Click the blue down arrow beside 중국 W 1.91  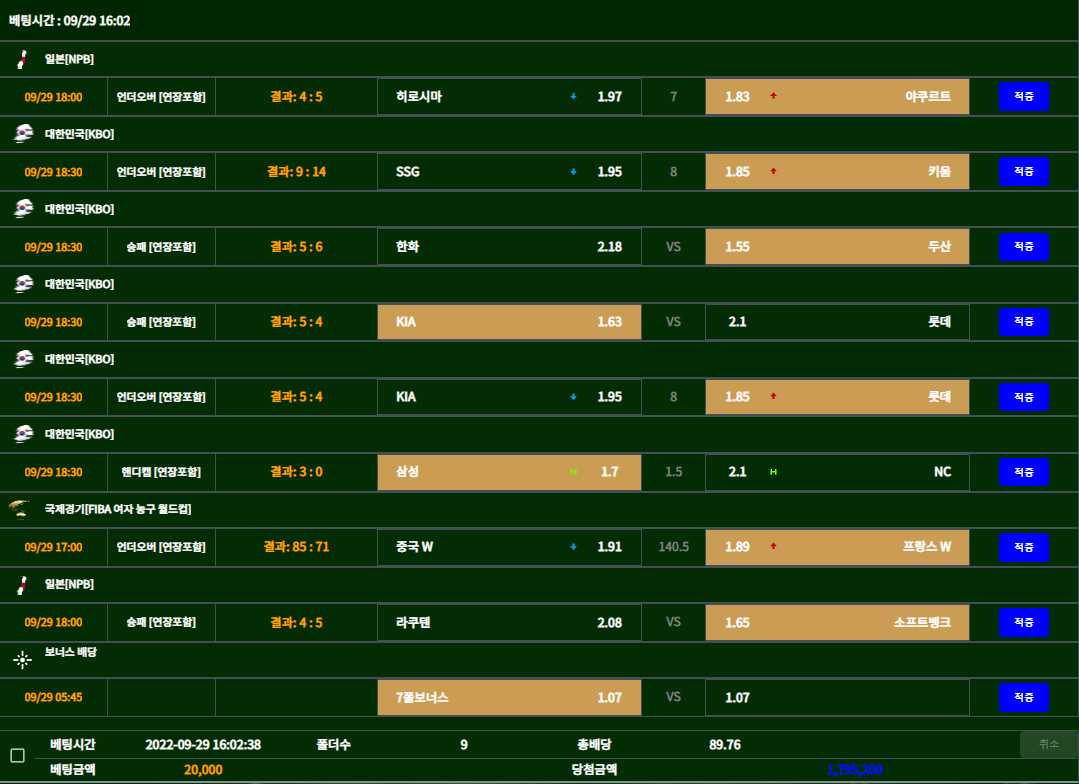[x=573, y=547]
